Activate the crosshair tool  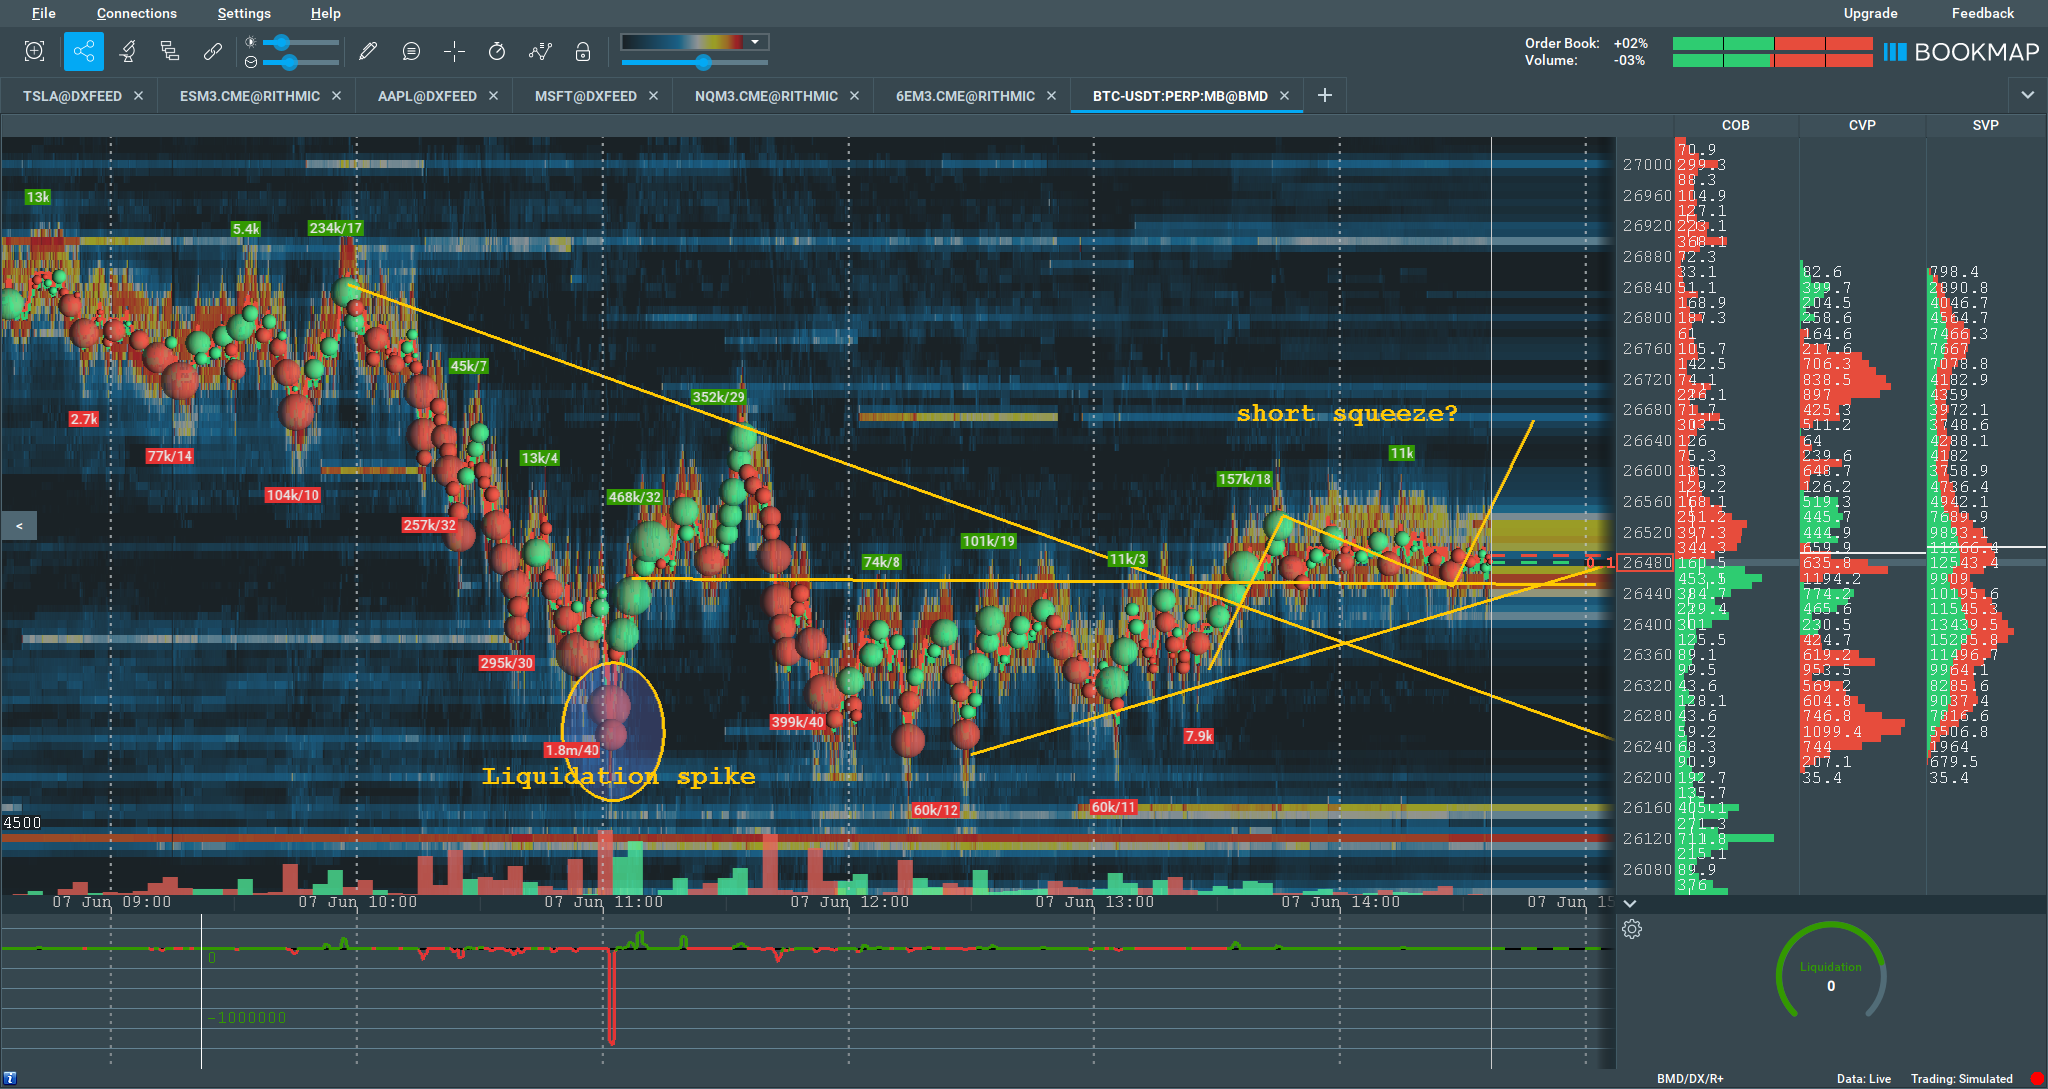coord(454,51)
